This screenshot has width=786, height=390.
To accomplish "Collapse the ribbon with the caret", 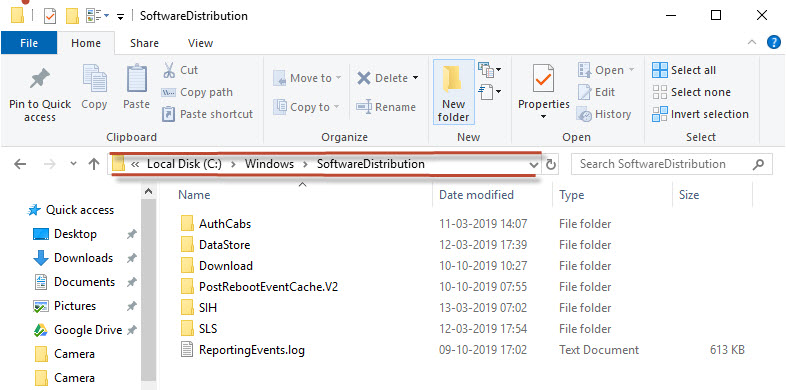I will 752,43.
